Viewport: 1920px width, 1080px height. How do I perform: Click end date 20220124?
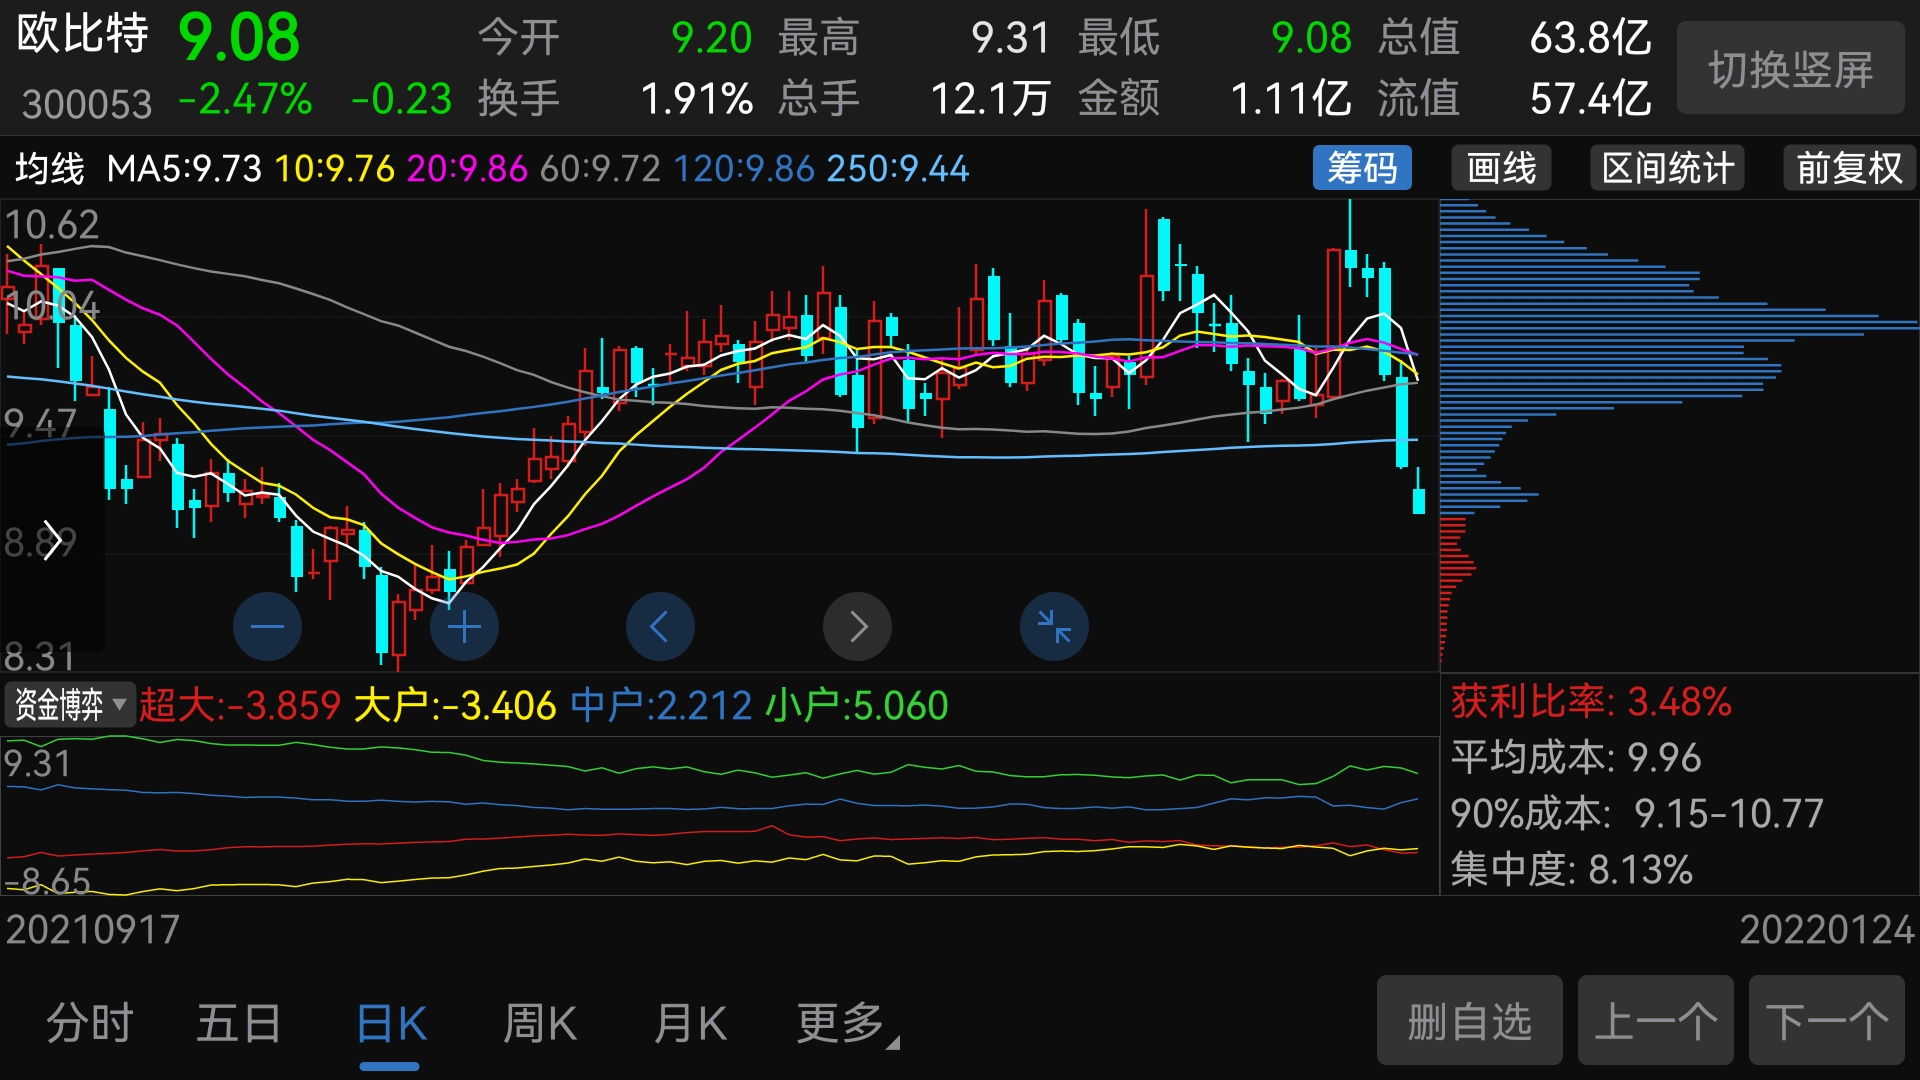1827,930
